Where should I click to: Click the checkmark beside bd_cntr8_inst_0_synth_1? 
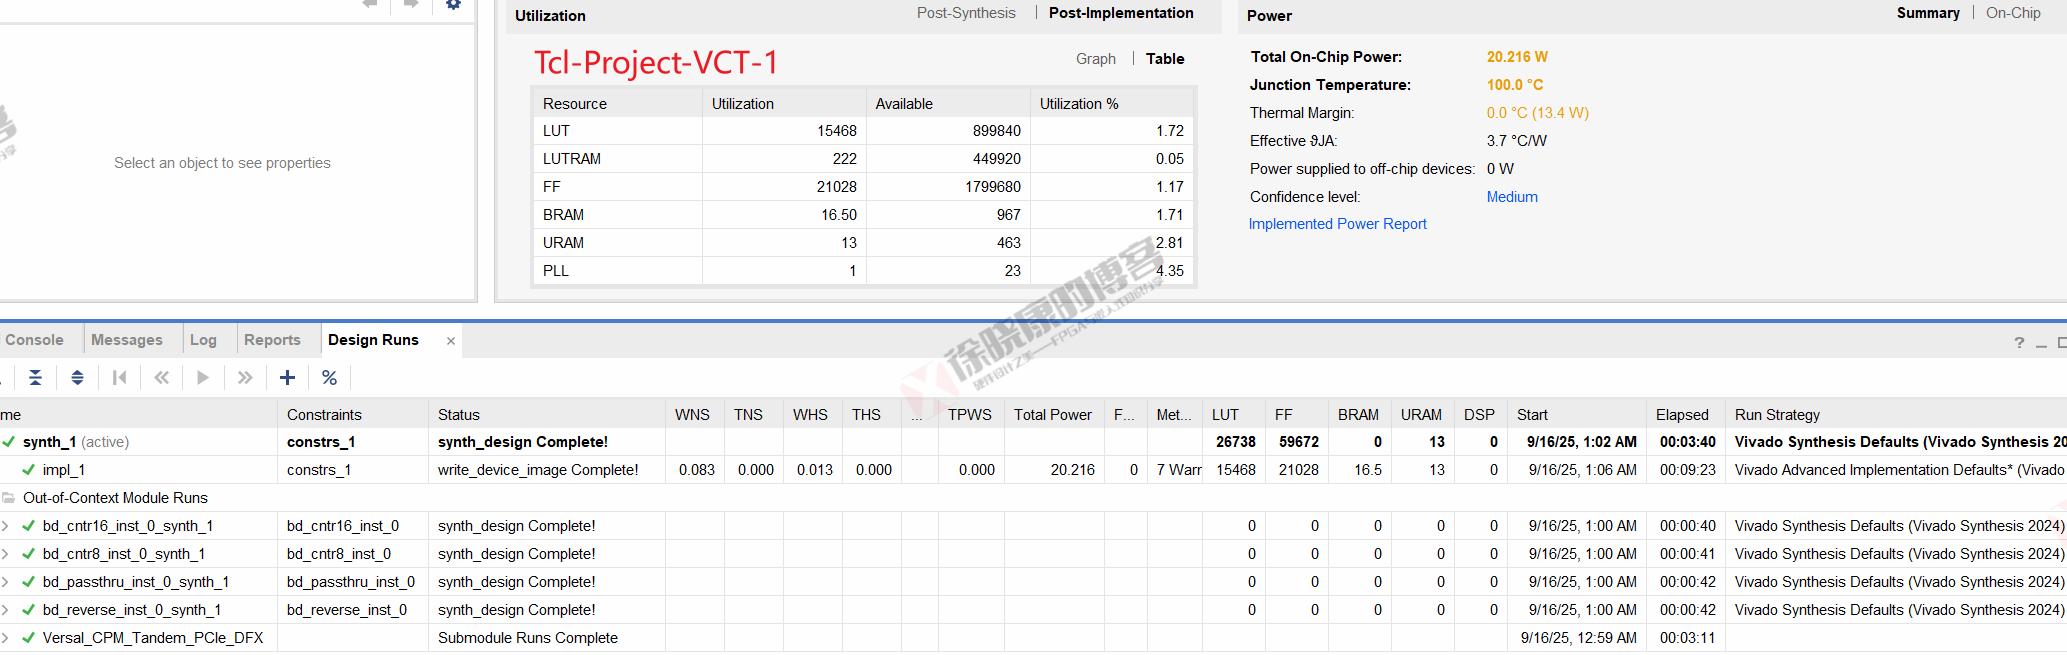tap(29, 553)
